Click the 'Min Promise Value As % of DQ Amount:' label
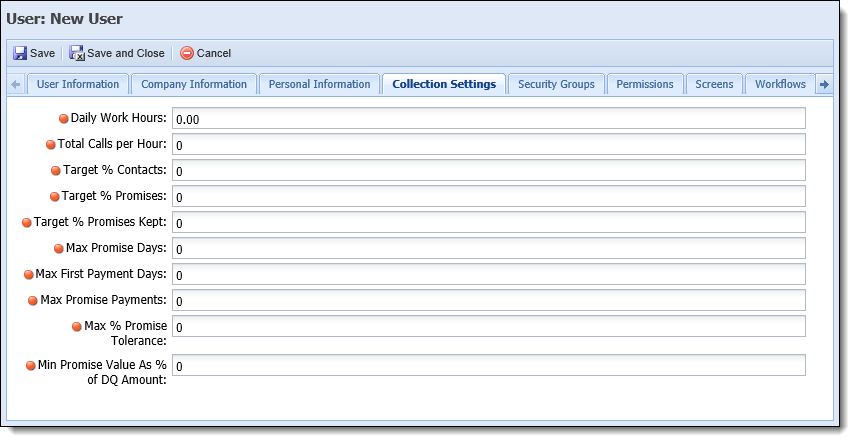This screenshot has height=442, width=855. 103,372
